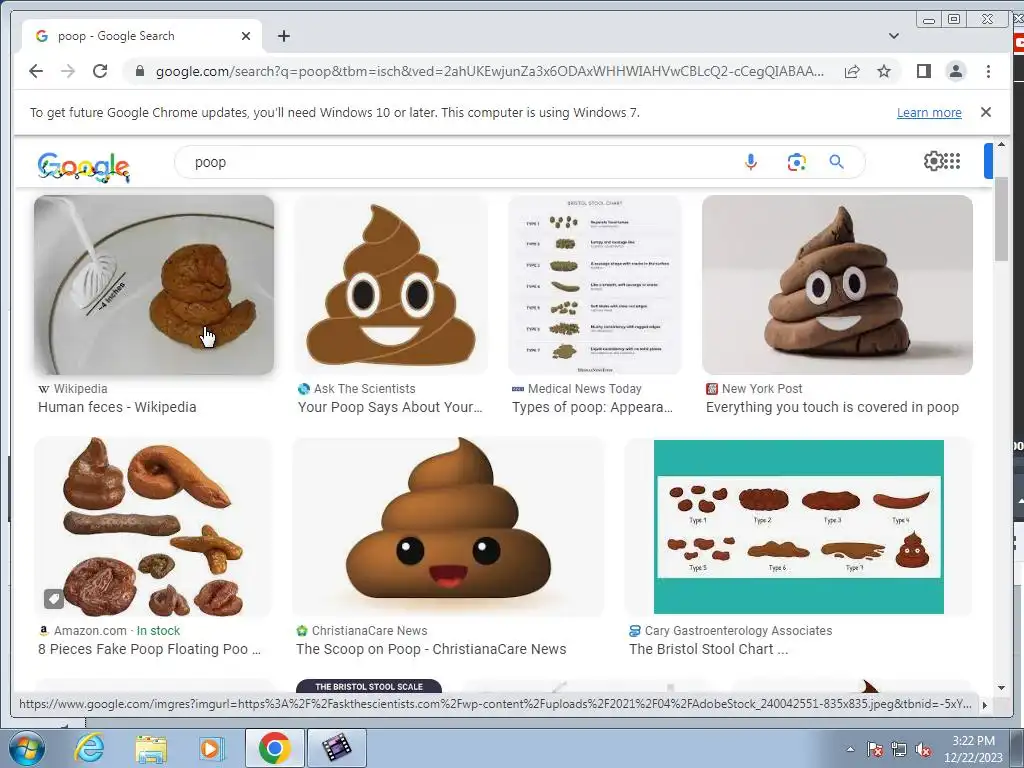Open the Chrome three-dot menu
The image size is (1024, 768).
[x=988, y=71]
